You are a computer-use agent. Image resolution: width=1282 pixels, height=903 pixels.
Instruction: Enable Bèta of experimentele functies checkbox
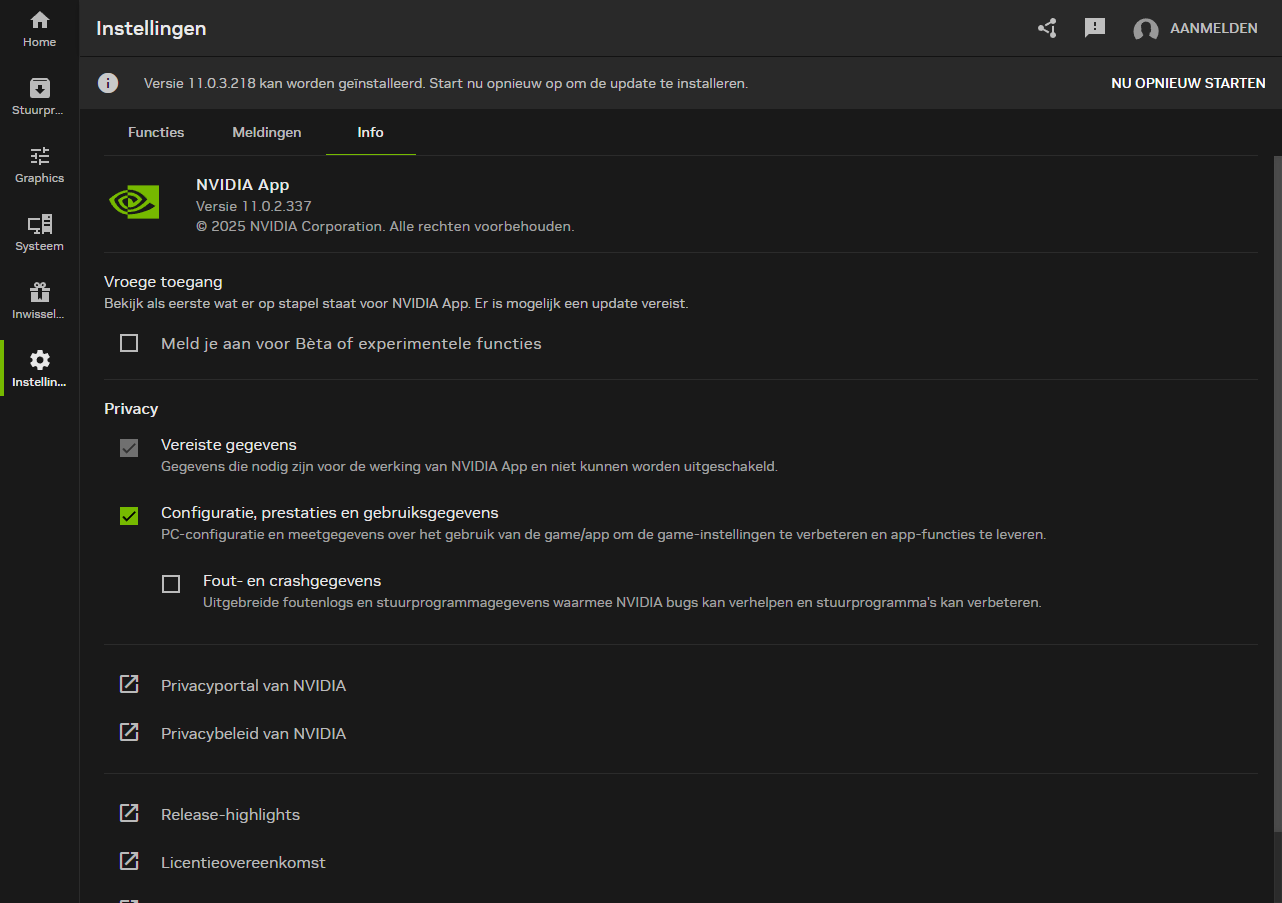129,343
